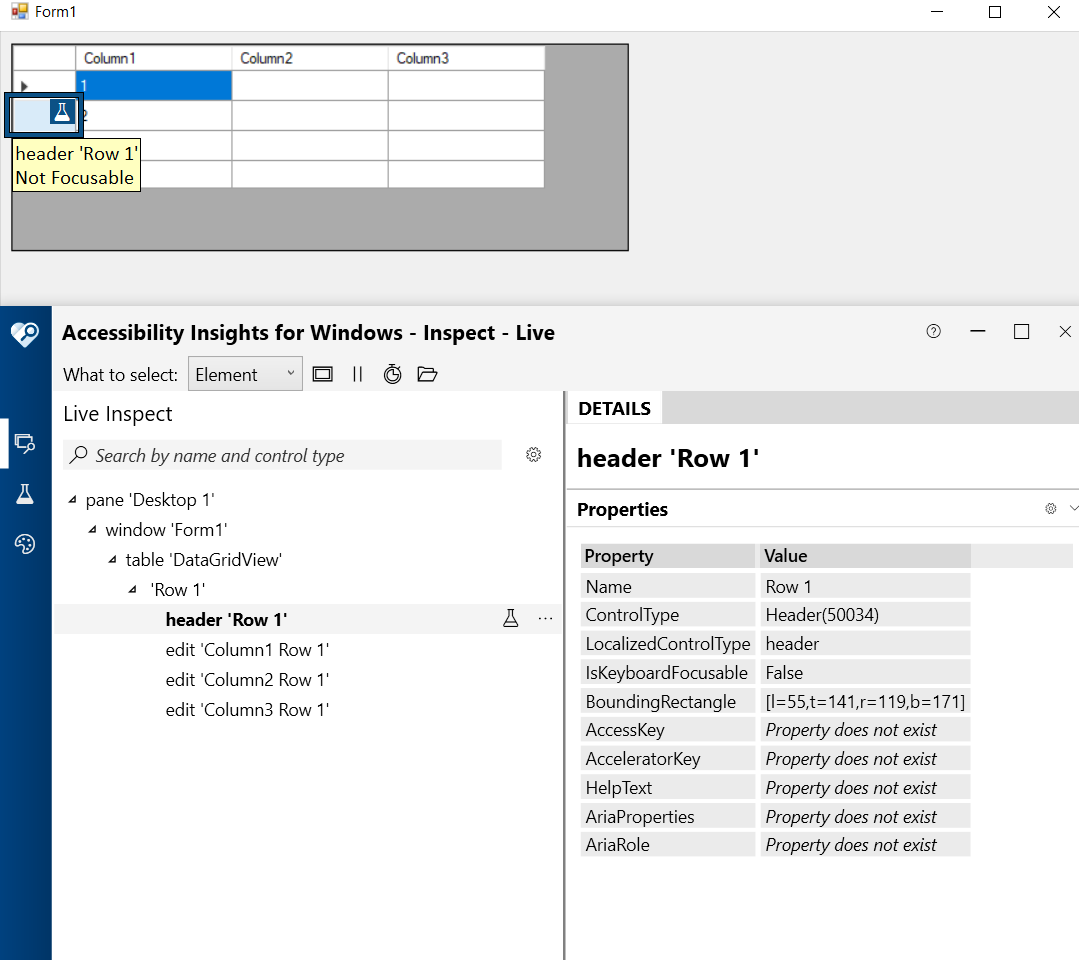Click the Accessibility Insights heart logo icon
The width and height of the screenshot is (1079, 960).
25,334
